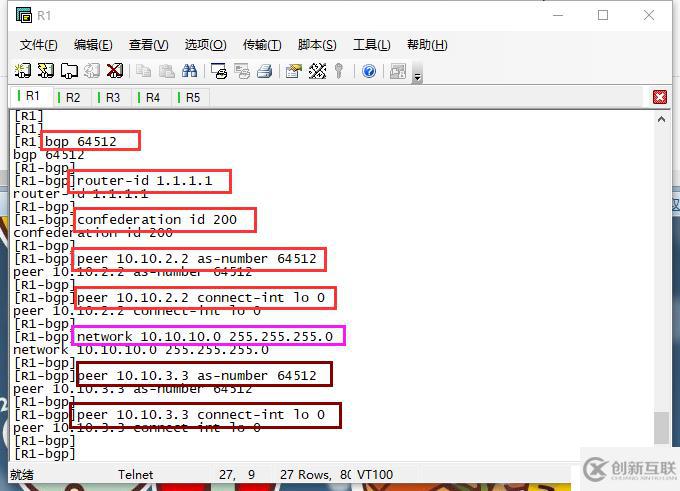Switch to the R3 session tab
Screen dimensions: 680x491
tap(111, 98)
